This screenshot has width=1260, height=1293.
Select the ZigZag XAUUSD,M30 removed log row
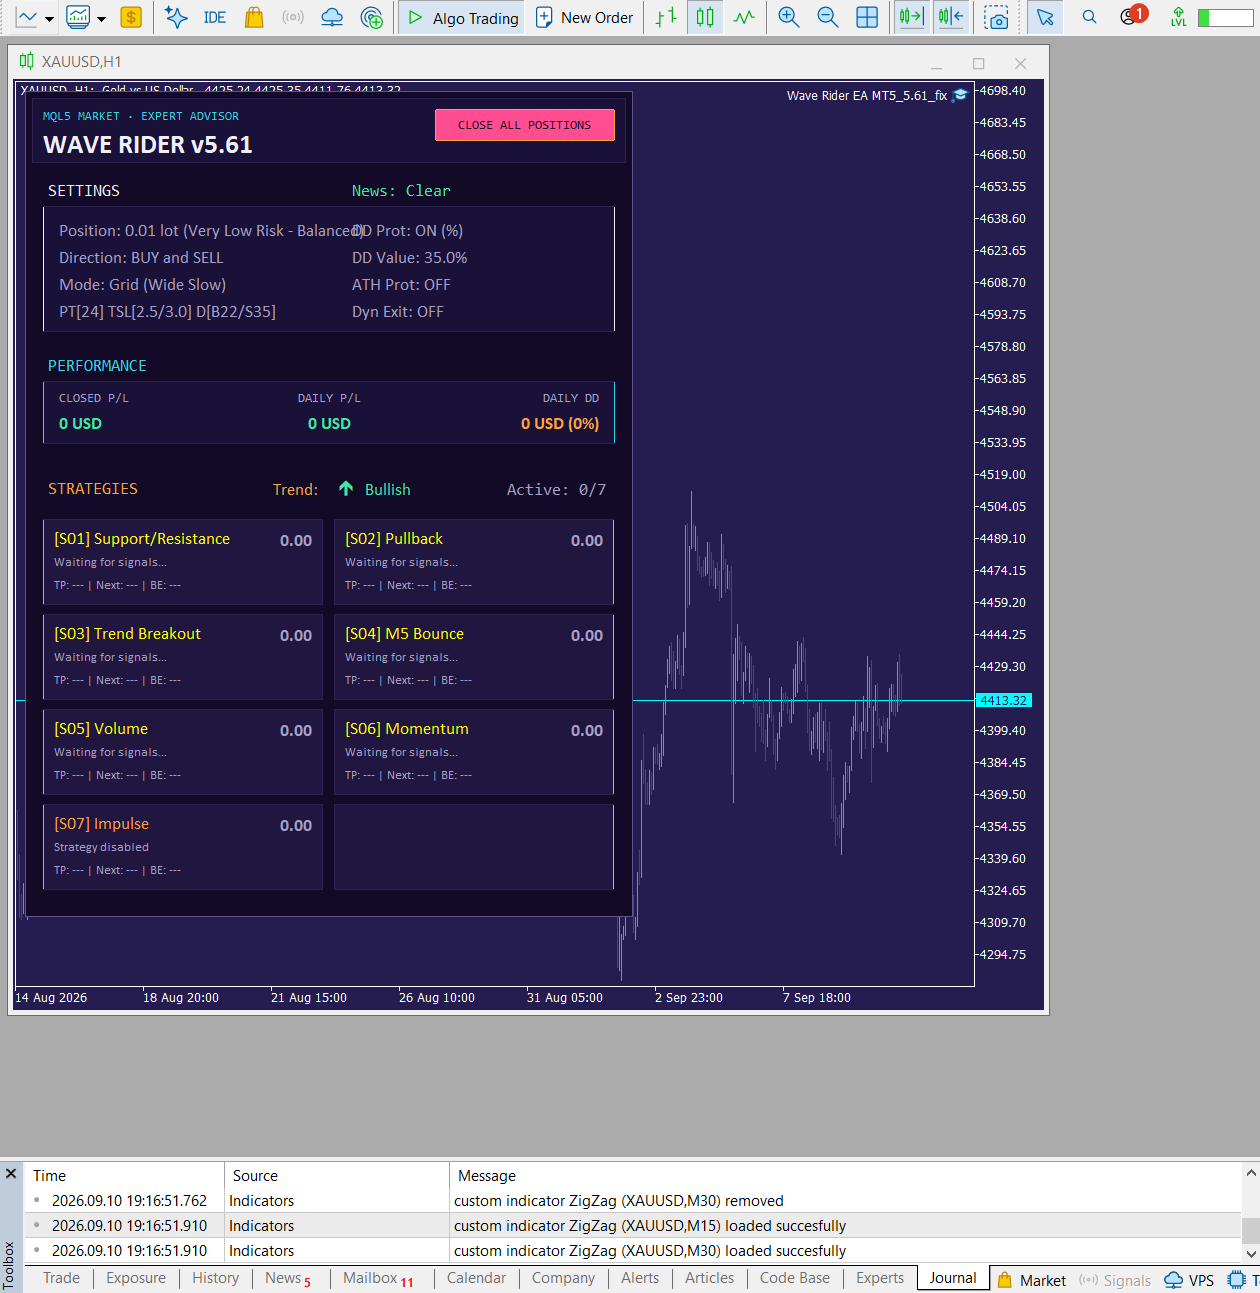[632, 1201]
